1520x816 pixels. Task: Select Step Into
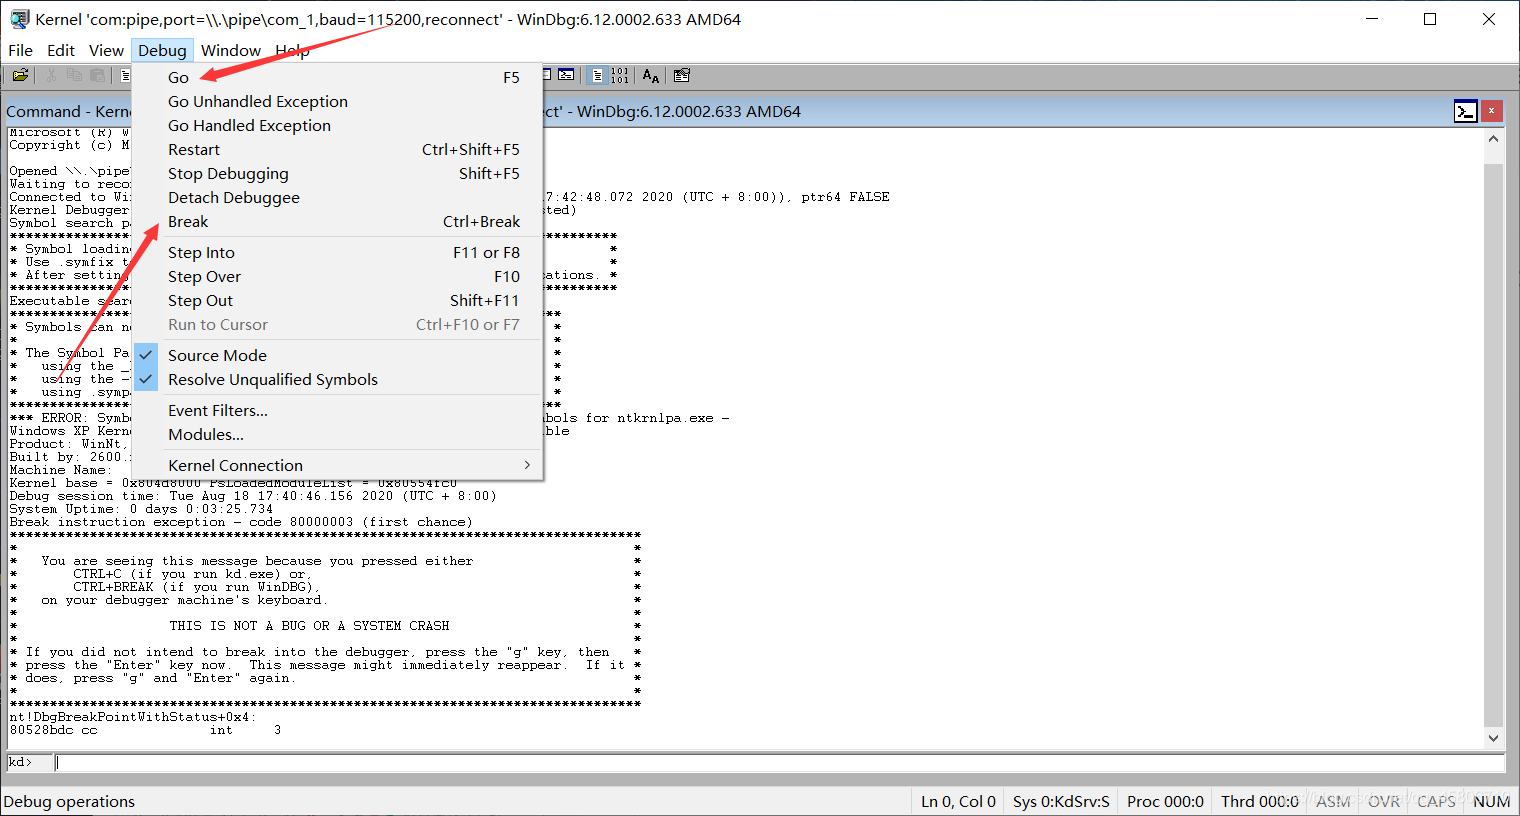point(337,252)
